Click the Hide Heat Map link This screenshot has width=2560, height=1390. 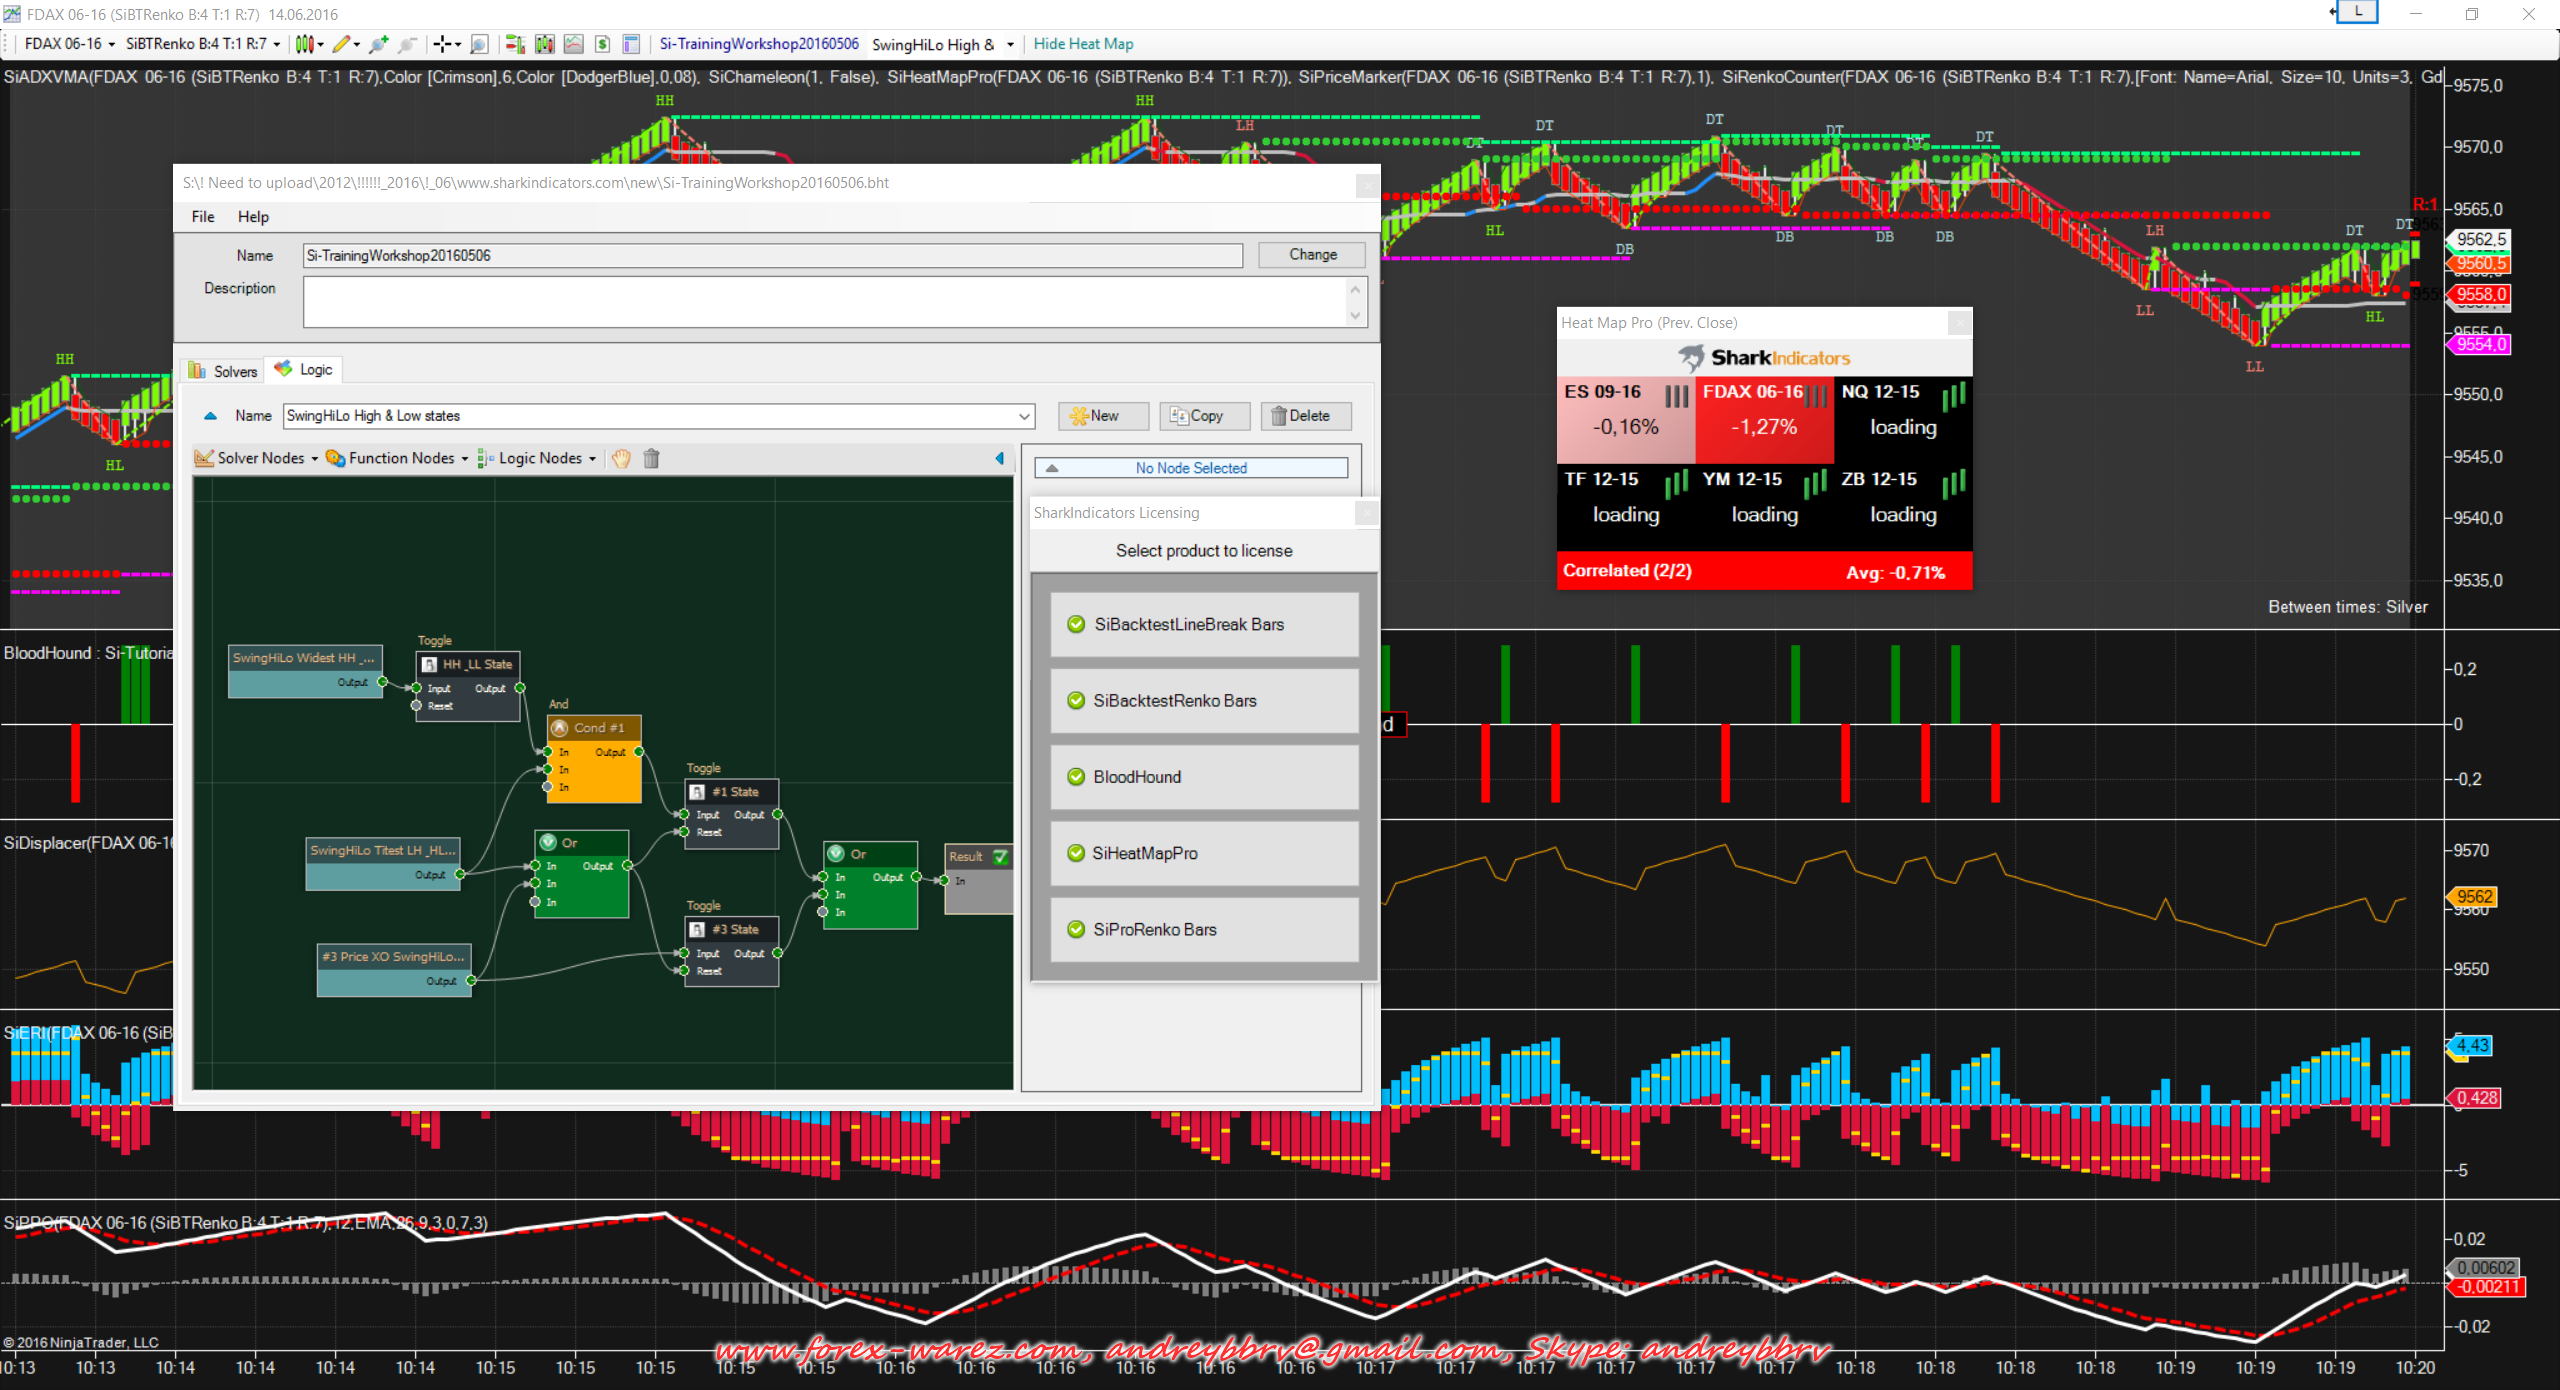1083,44
